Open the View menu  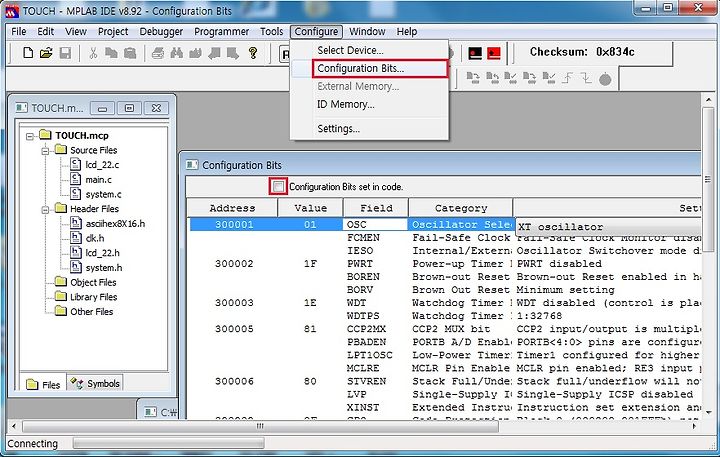[76, 32]
